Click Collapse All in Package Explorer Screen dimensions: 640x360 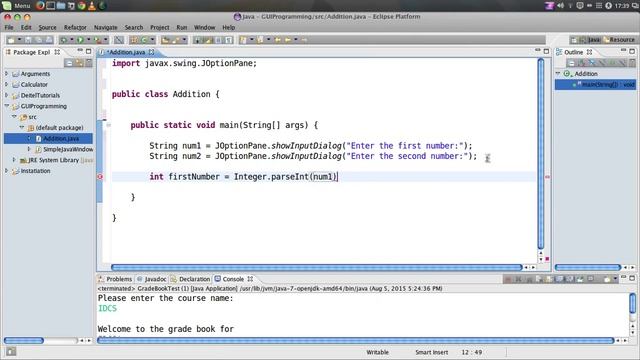click(69, 63)
